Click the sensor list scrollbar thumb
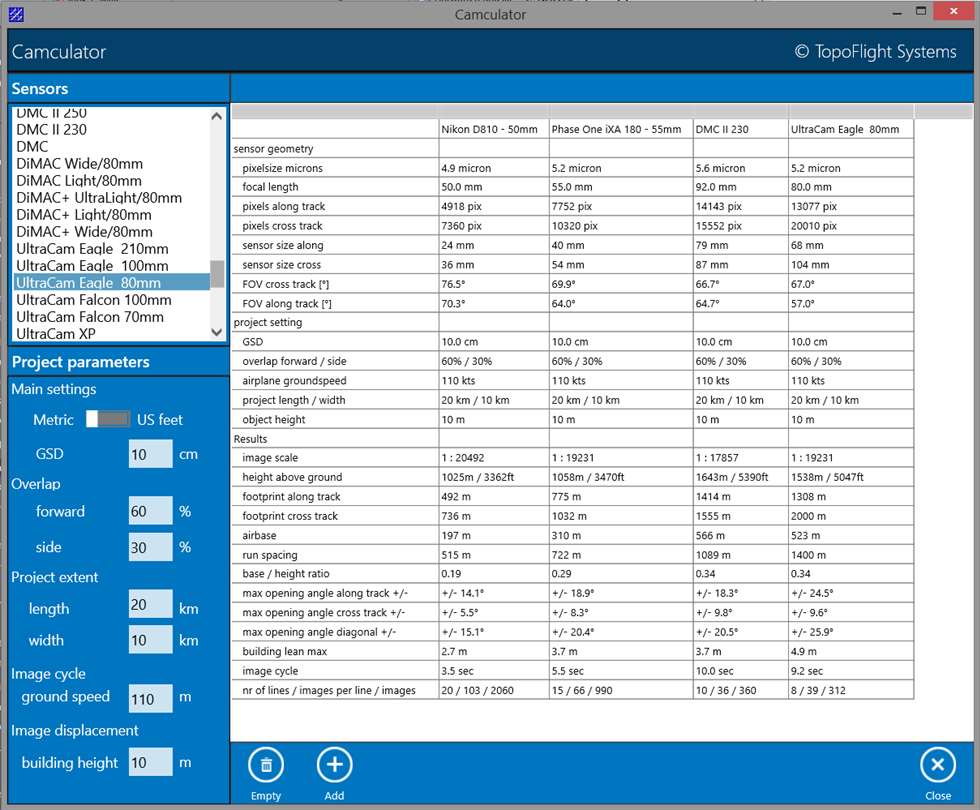Screen dimensions: 980x810 [x=217, y=274]
